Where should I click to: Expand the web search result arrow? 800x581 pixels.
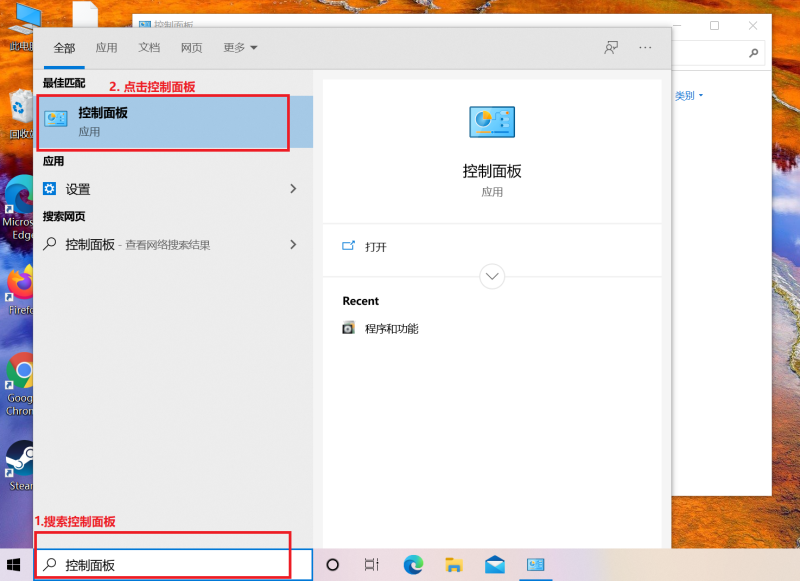pos(293,244)
